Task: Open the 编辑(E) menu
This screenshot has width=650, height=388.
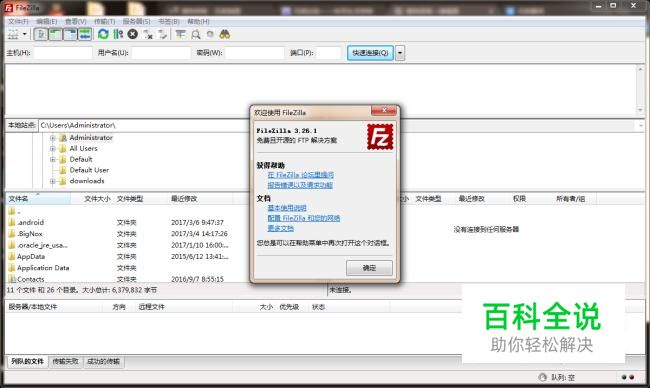Action: pos(47,21)
